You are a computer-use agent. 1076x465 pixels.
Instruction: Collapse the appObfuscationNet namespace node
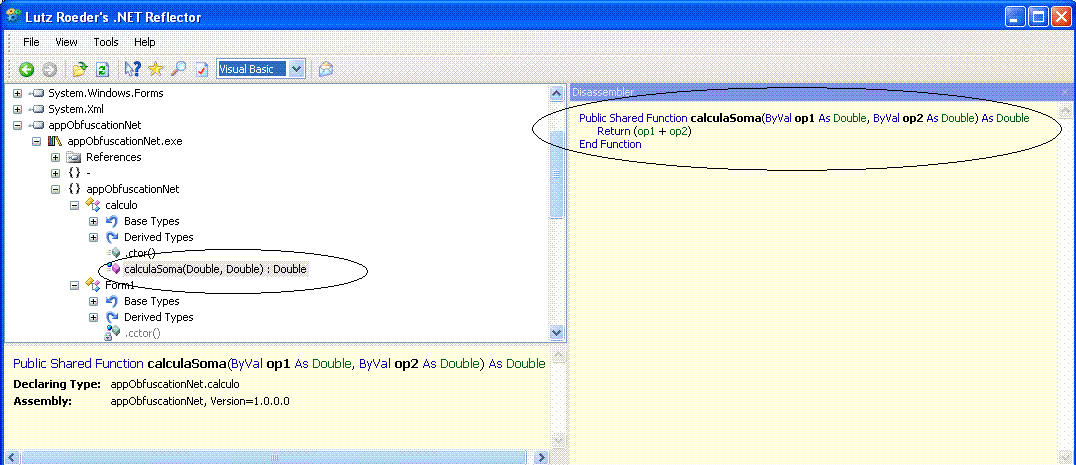coord(56,189)
